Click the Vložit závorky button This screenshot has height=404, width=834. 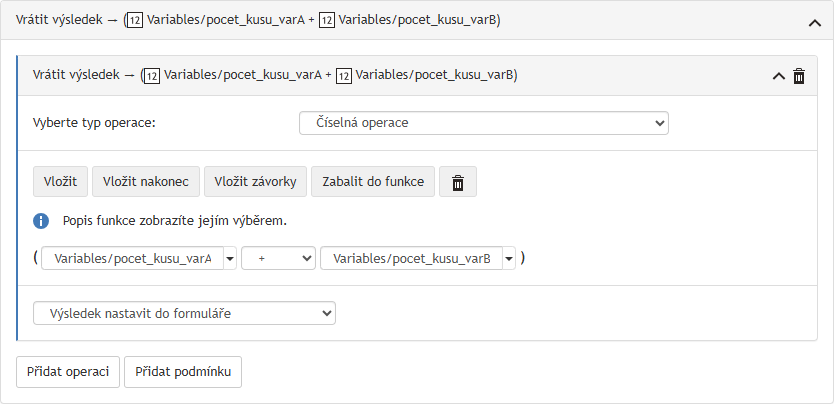point(255,181)
